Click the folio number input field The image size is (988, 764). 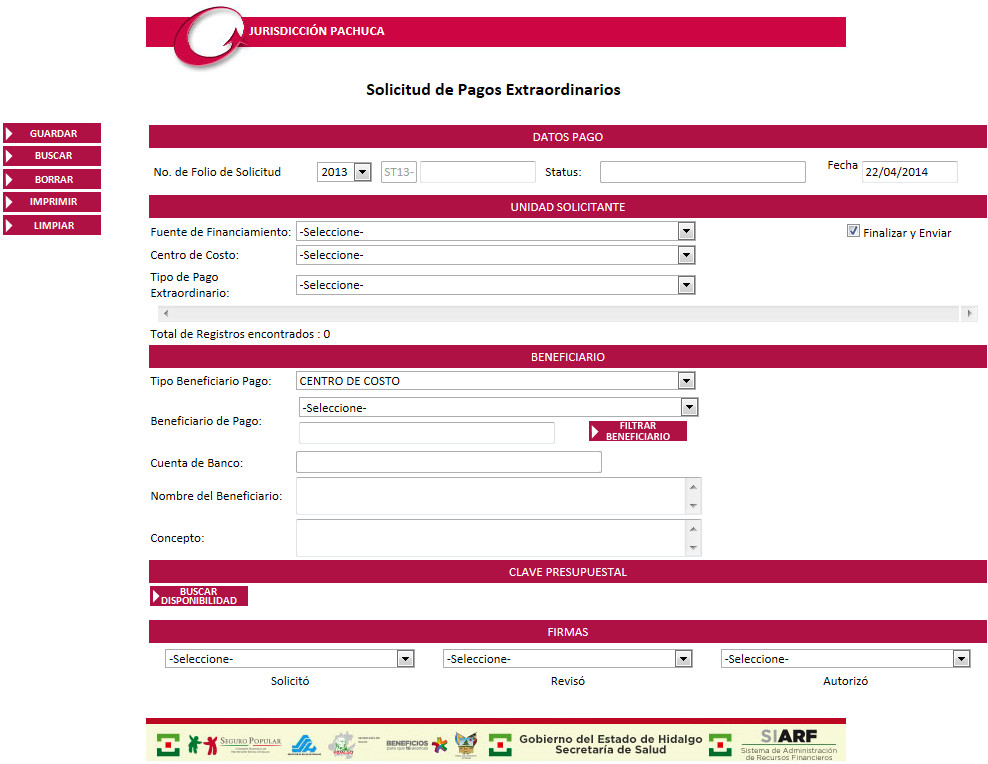point(478,172)
